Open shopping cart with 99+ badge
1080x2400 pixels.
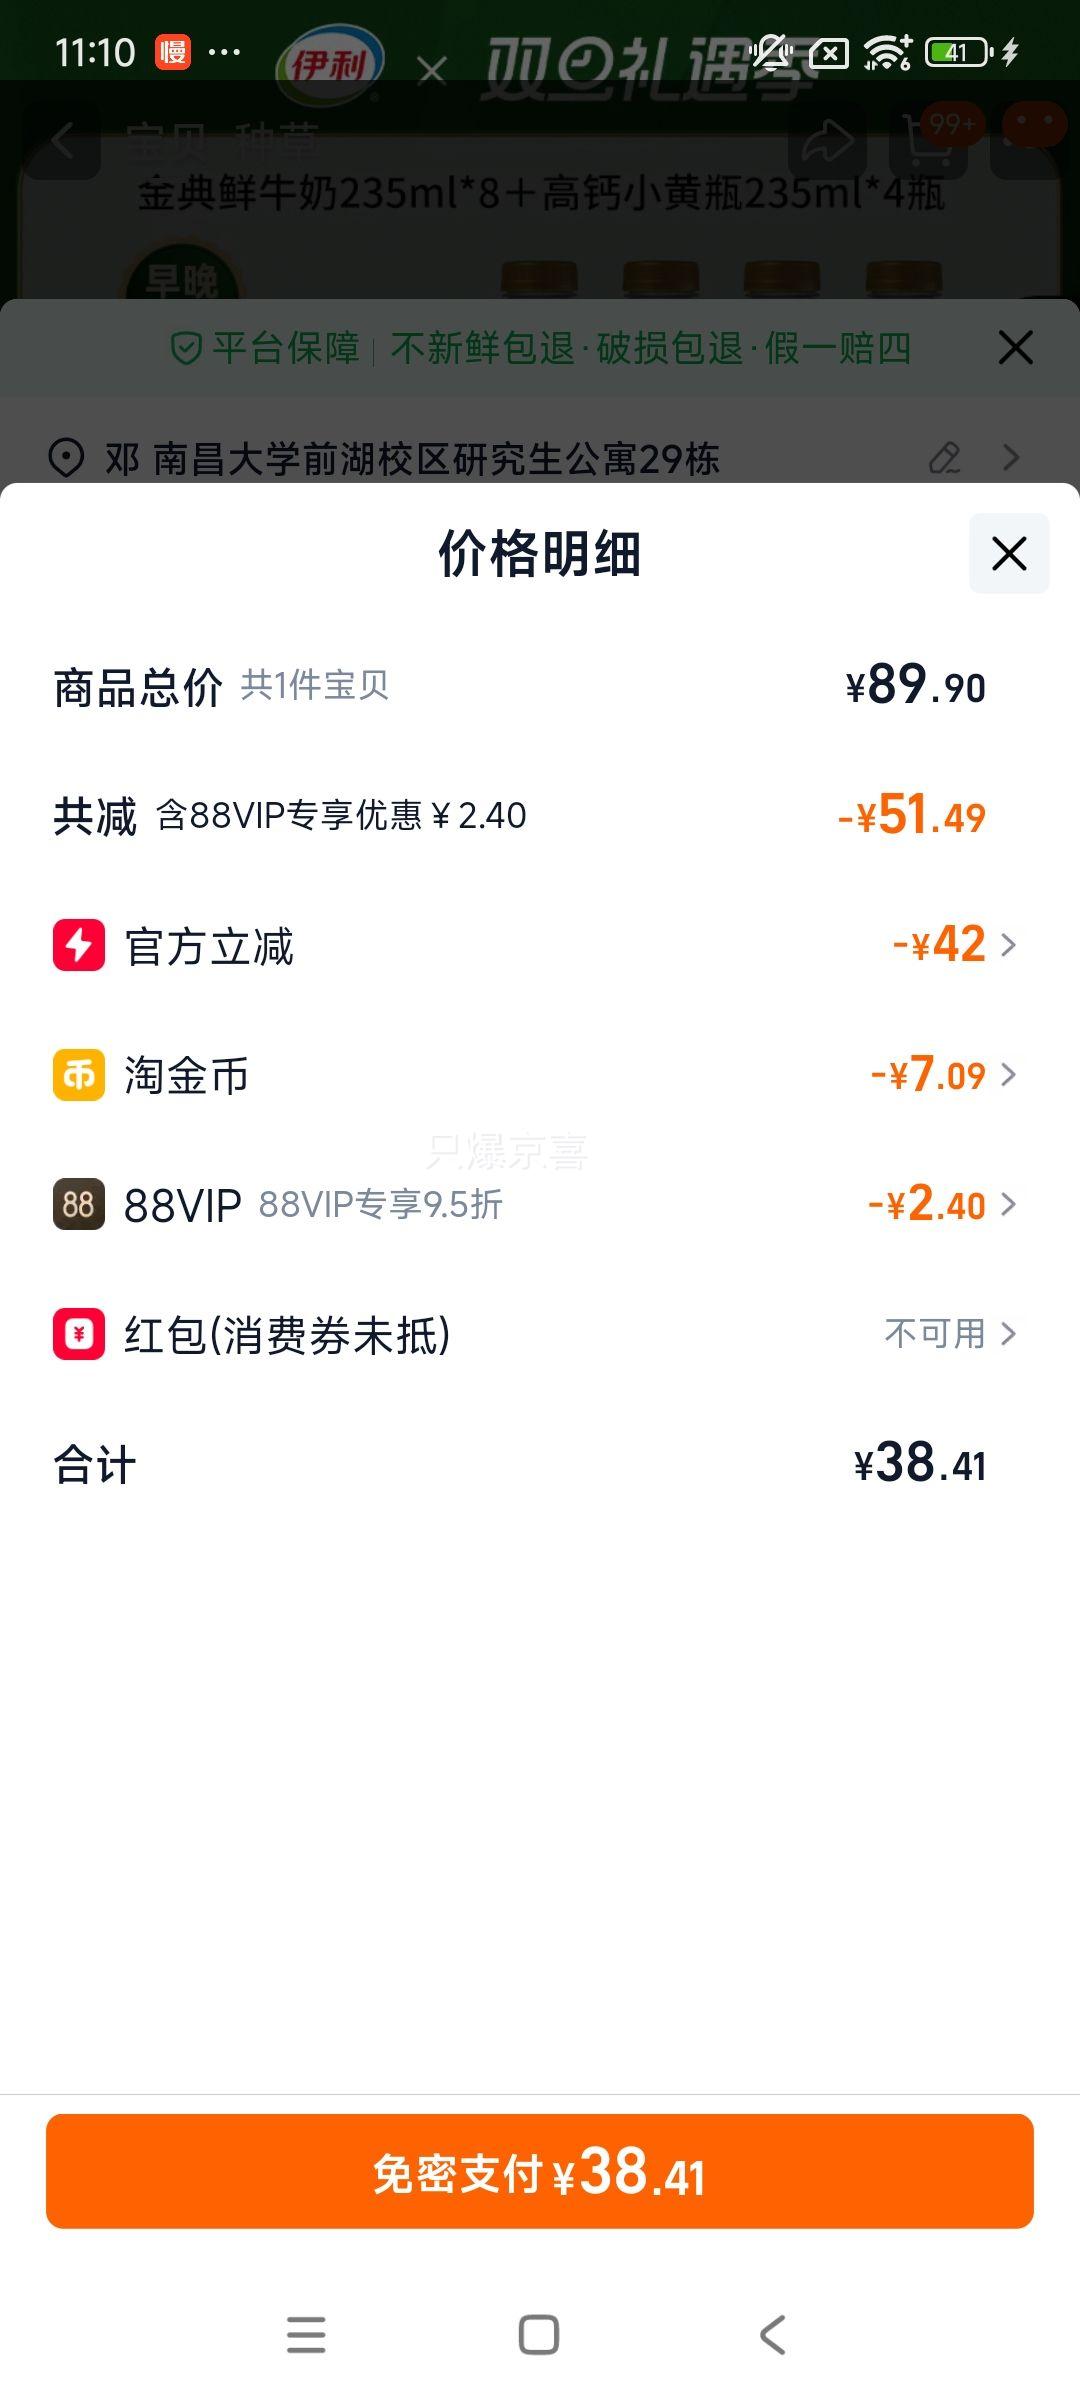(x=930, y=142)
